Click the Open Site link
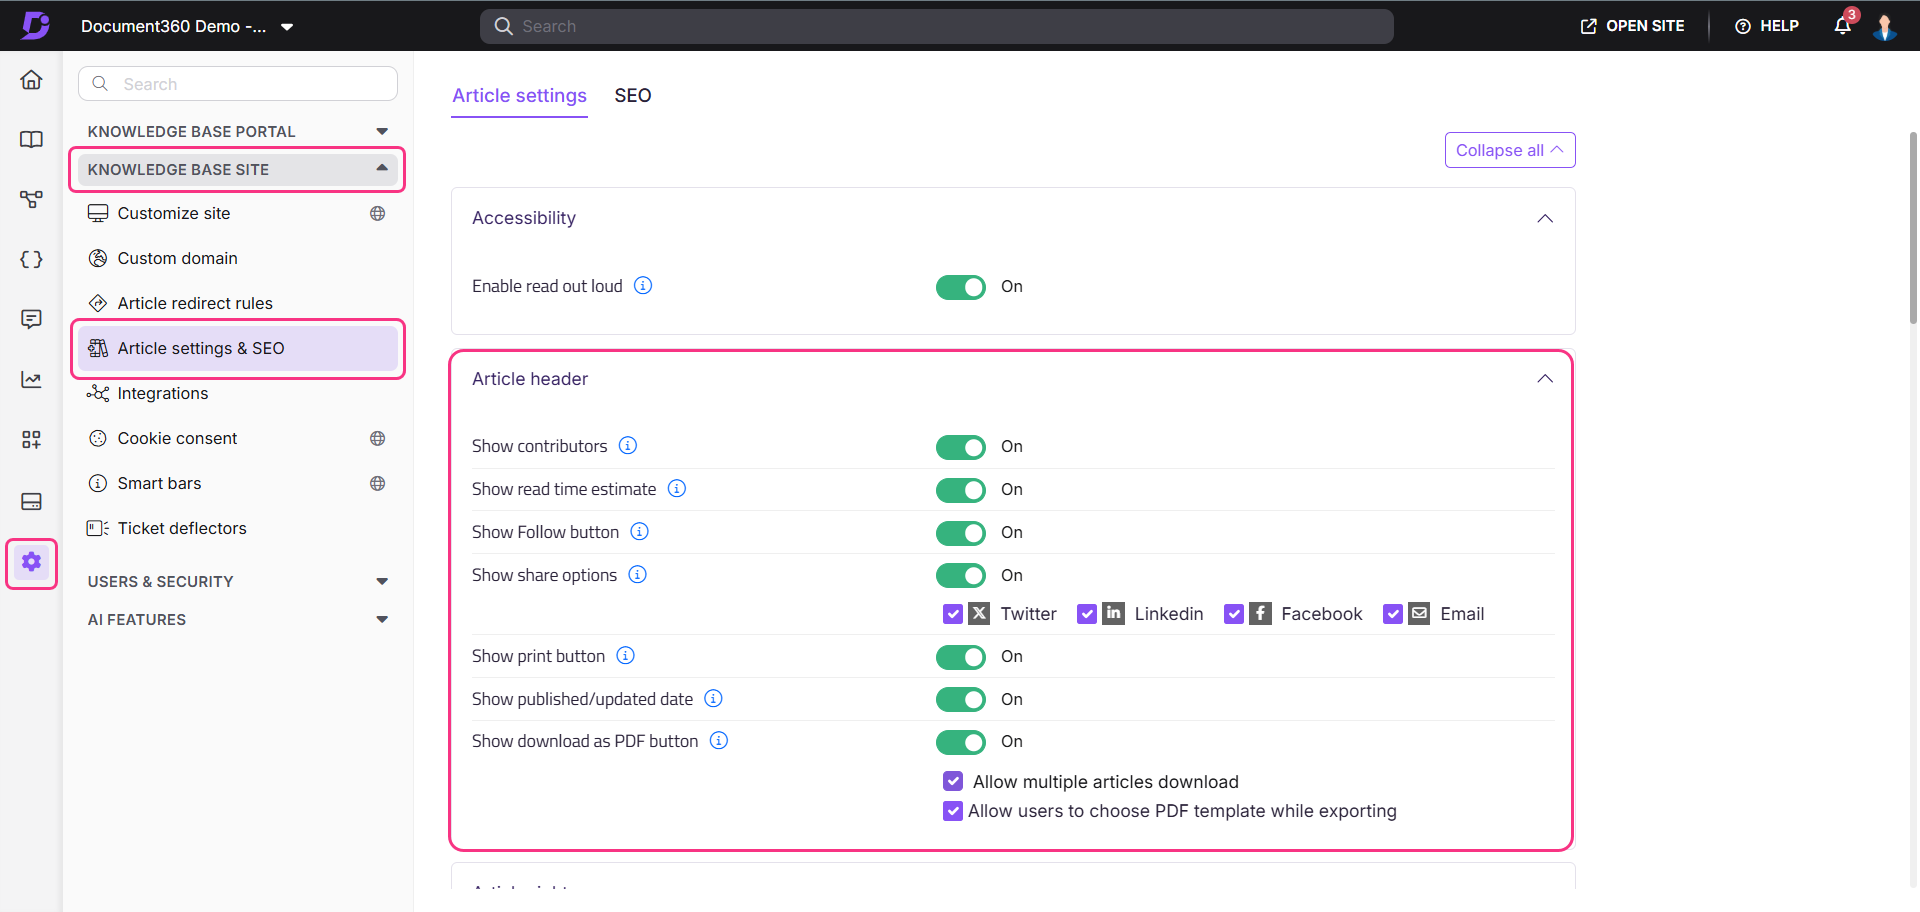 point(1632,26)
